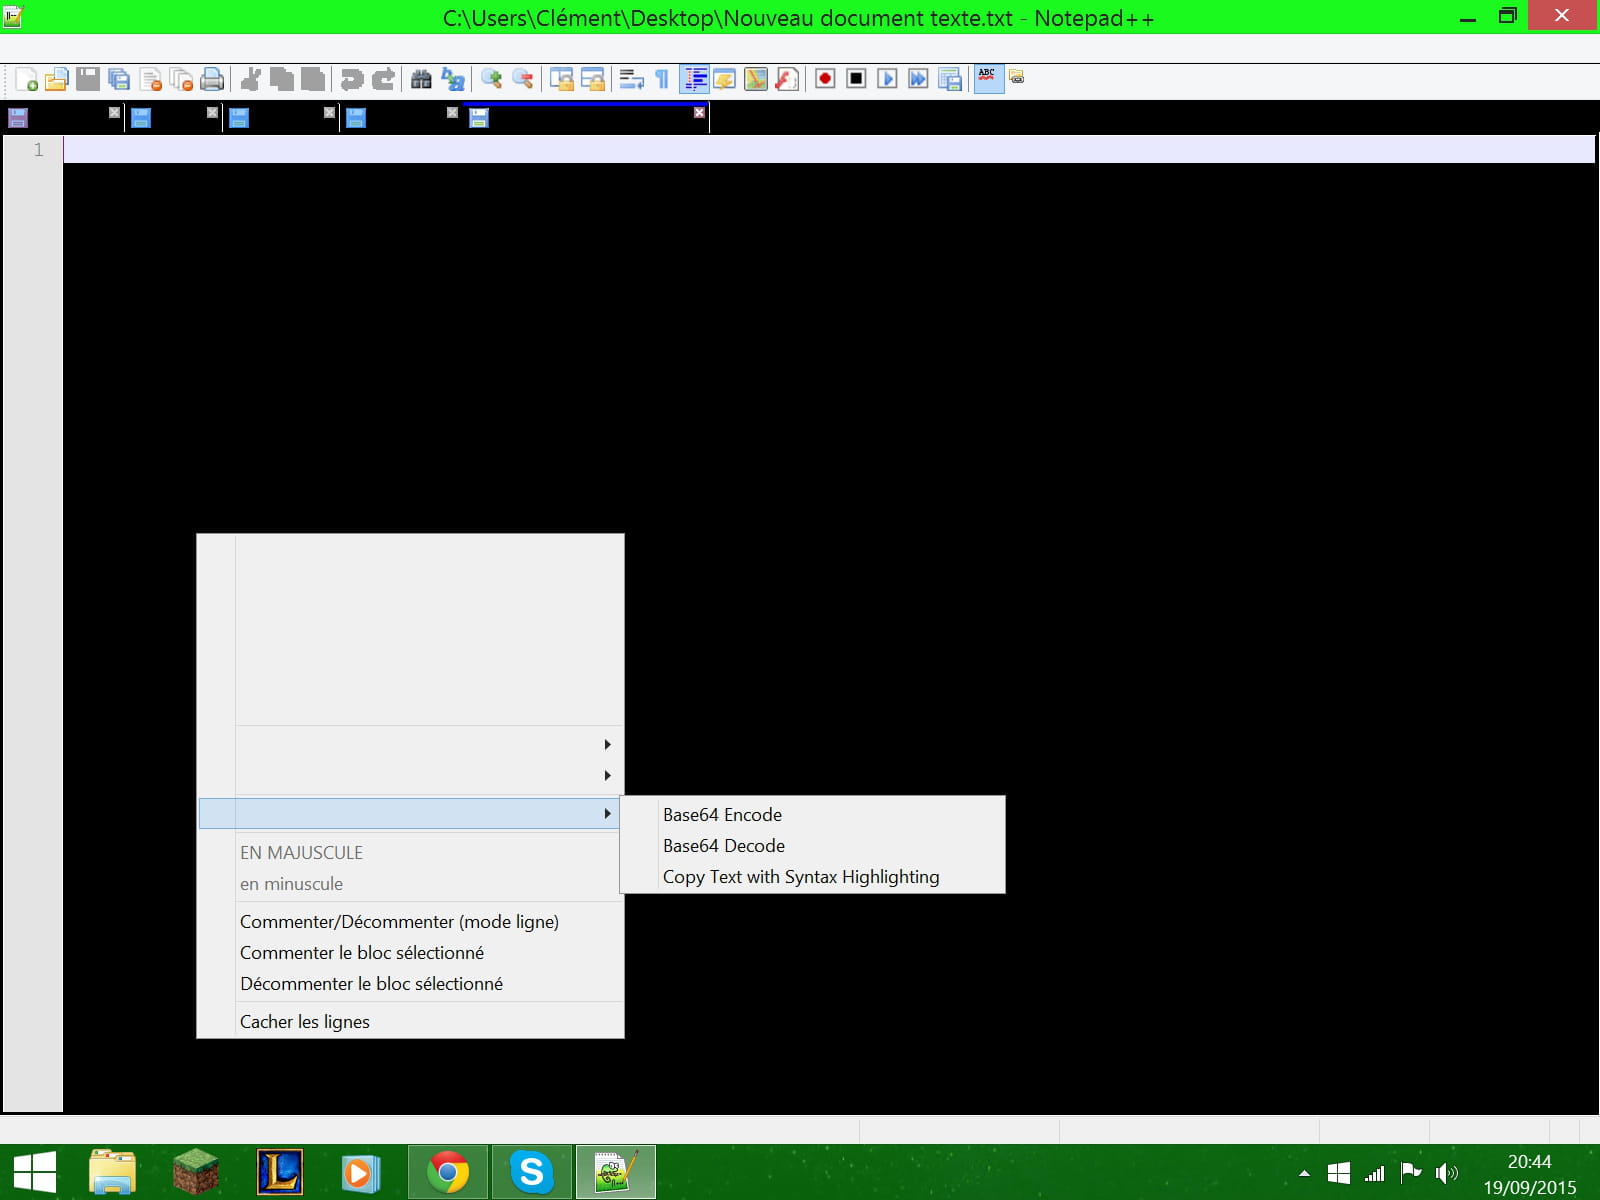
Task: Close the active tab under the blue bar
Action: click(x=699, y=113)
